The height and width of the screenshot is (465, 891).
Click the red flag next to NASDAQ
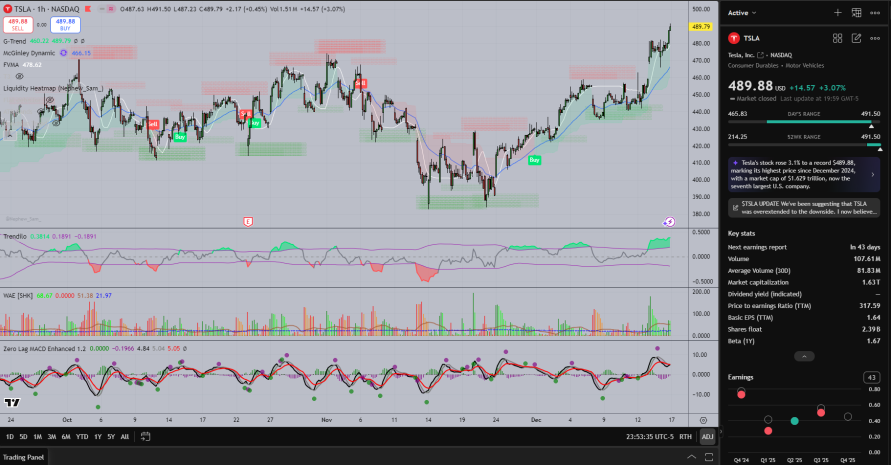coord(88,9)
